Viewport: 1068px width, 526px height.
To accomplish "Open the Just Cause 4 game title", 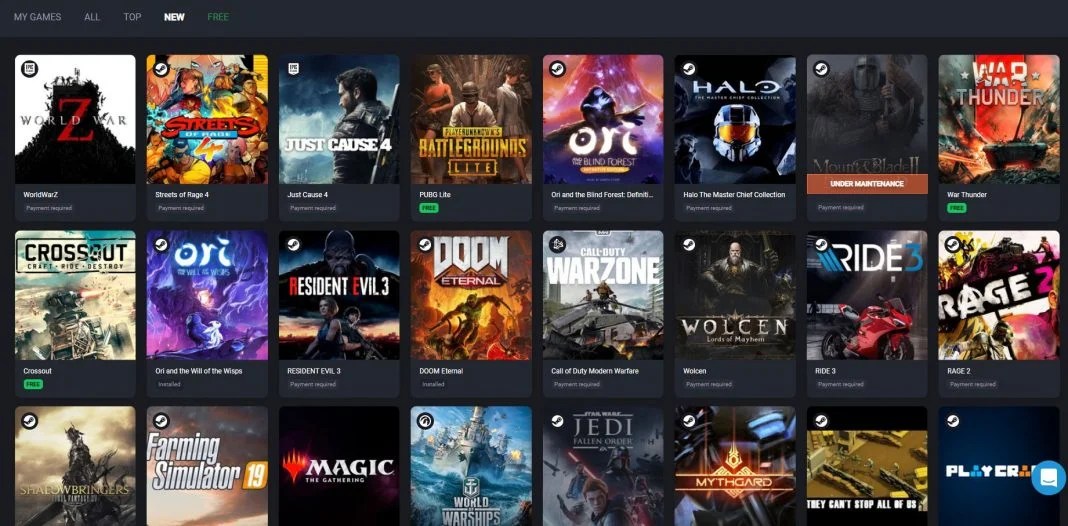I will pos(307,195).
